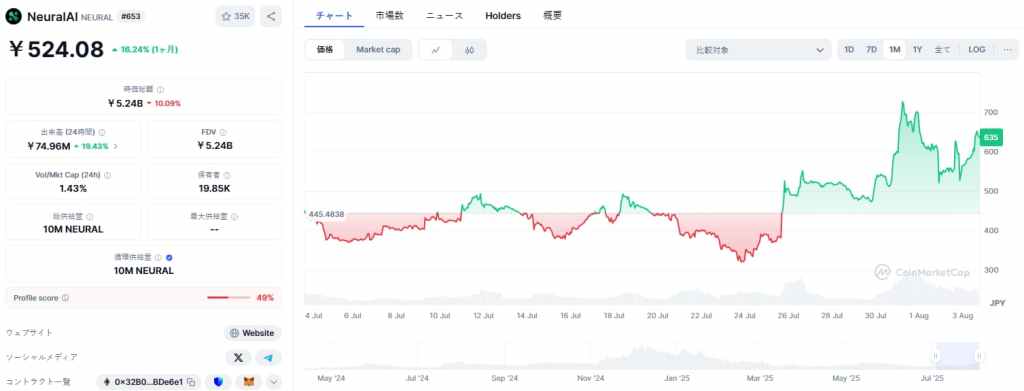Open the X social media link
Image resolution: width=1024 pixels, height=391 pixels.
pyautogui.click(x=238, y=358)
